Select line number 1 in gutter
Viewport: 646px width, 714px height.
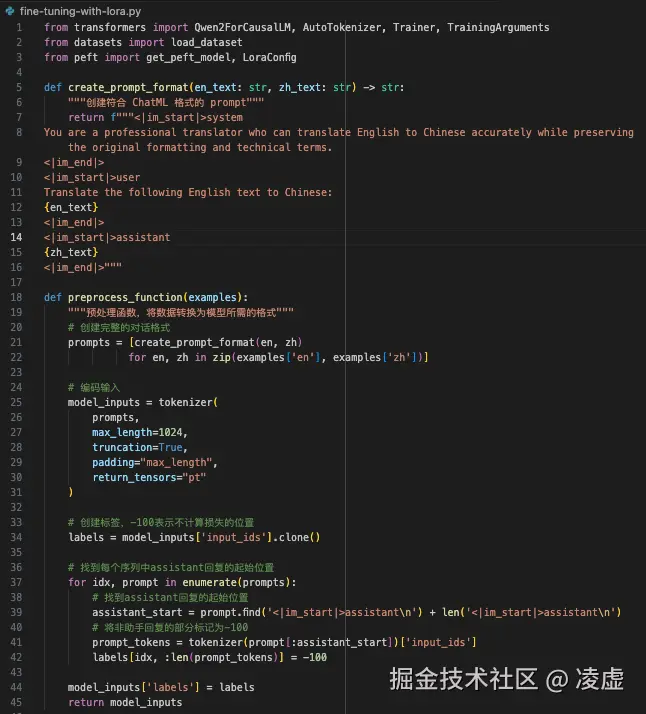click(x=19, y=27)
